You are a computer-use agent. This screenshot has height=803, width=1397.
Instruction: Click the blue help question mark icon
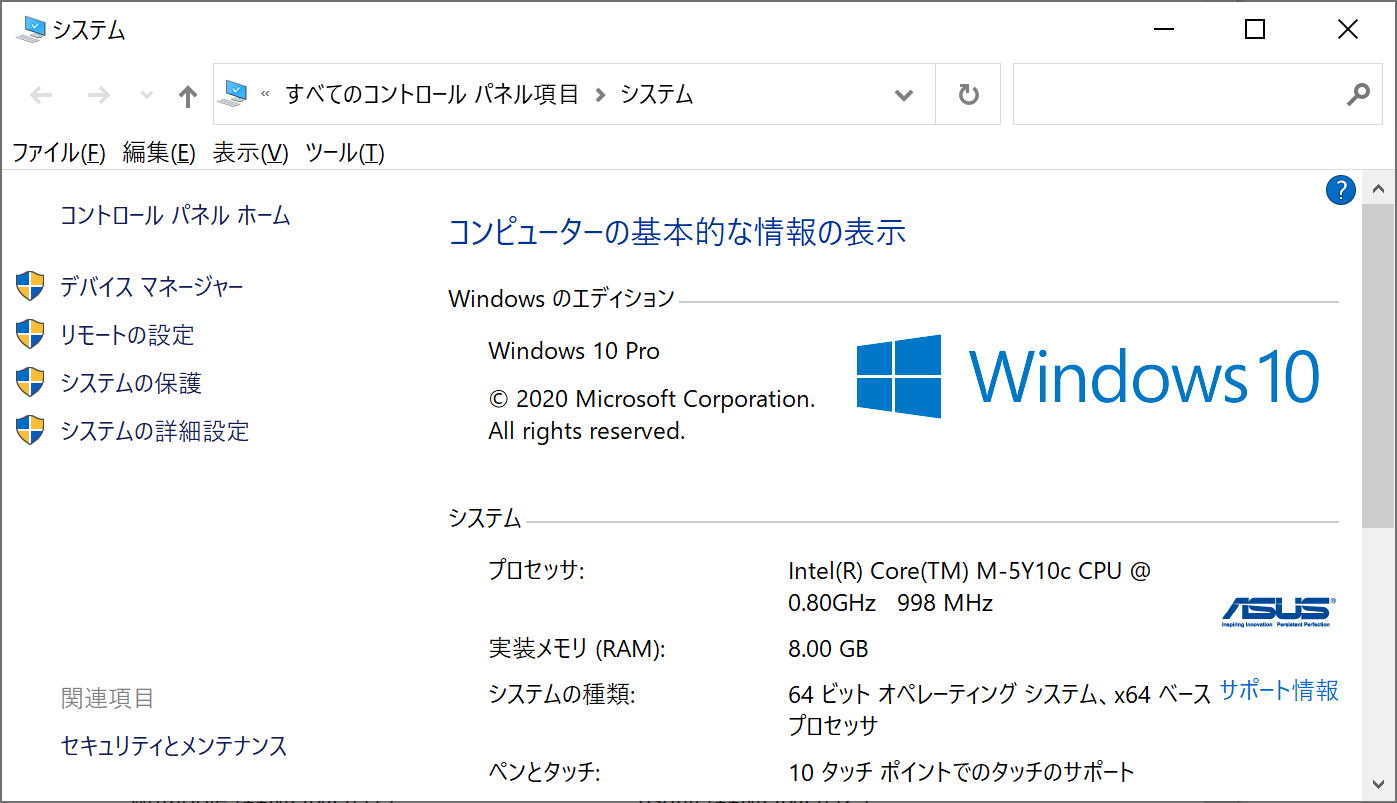pos(1340,190)
